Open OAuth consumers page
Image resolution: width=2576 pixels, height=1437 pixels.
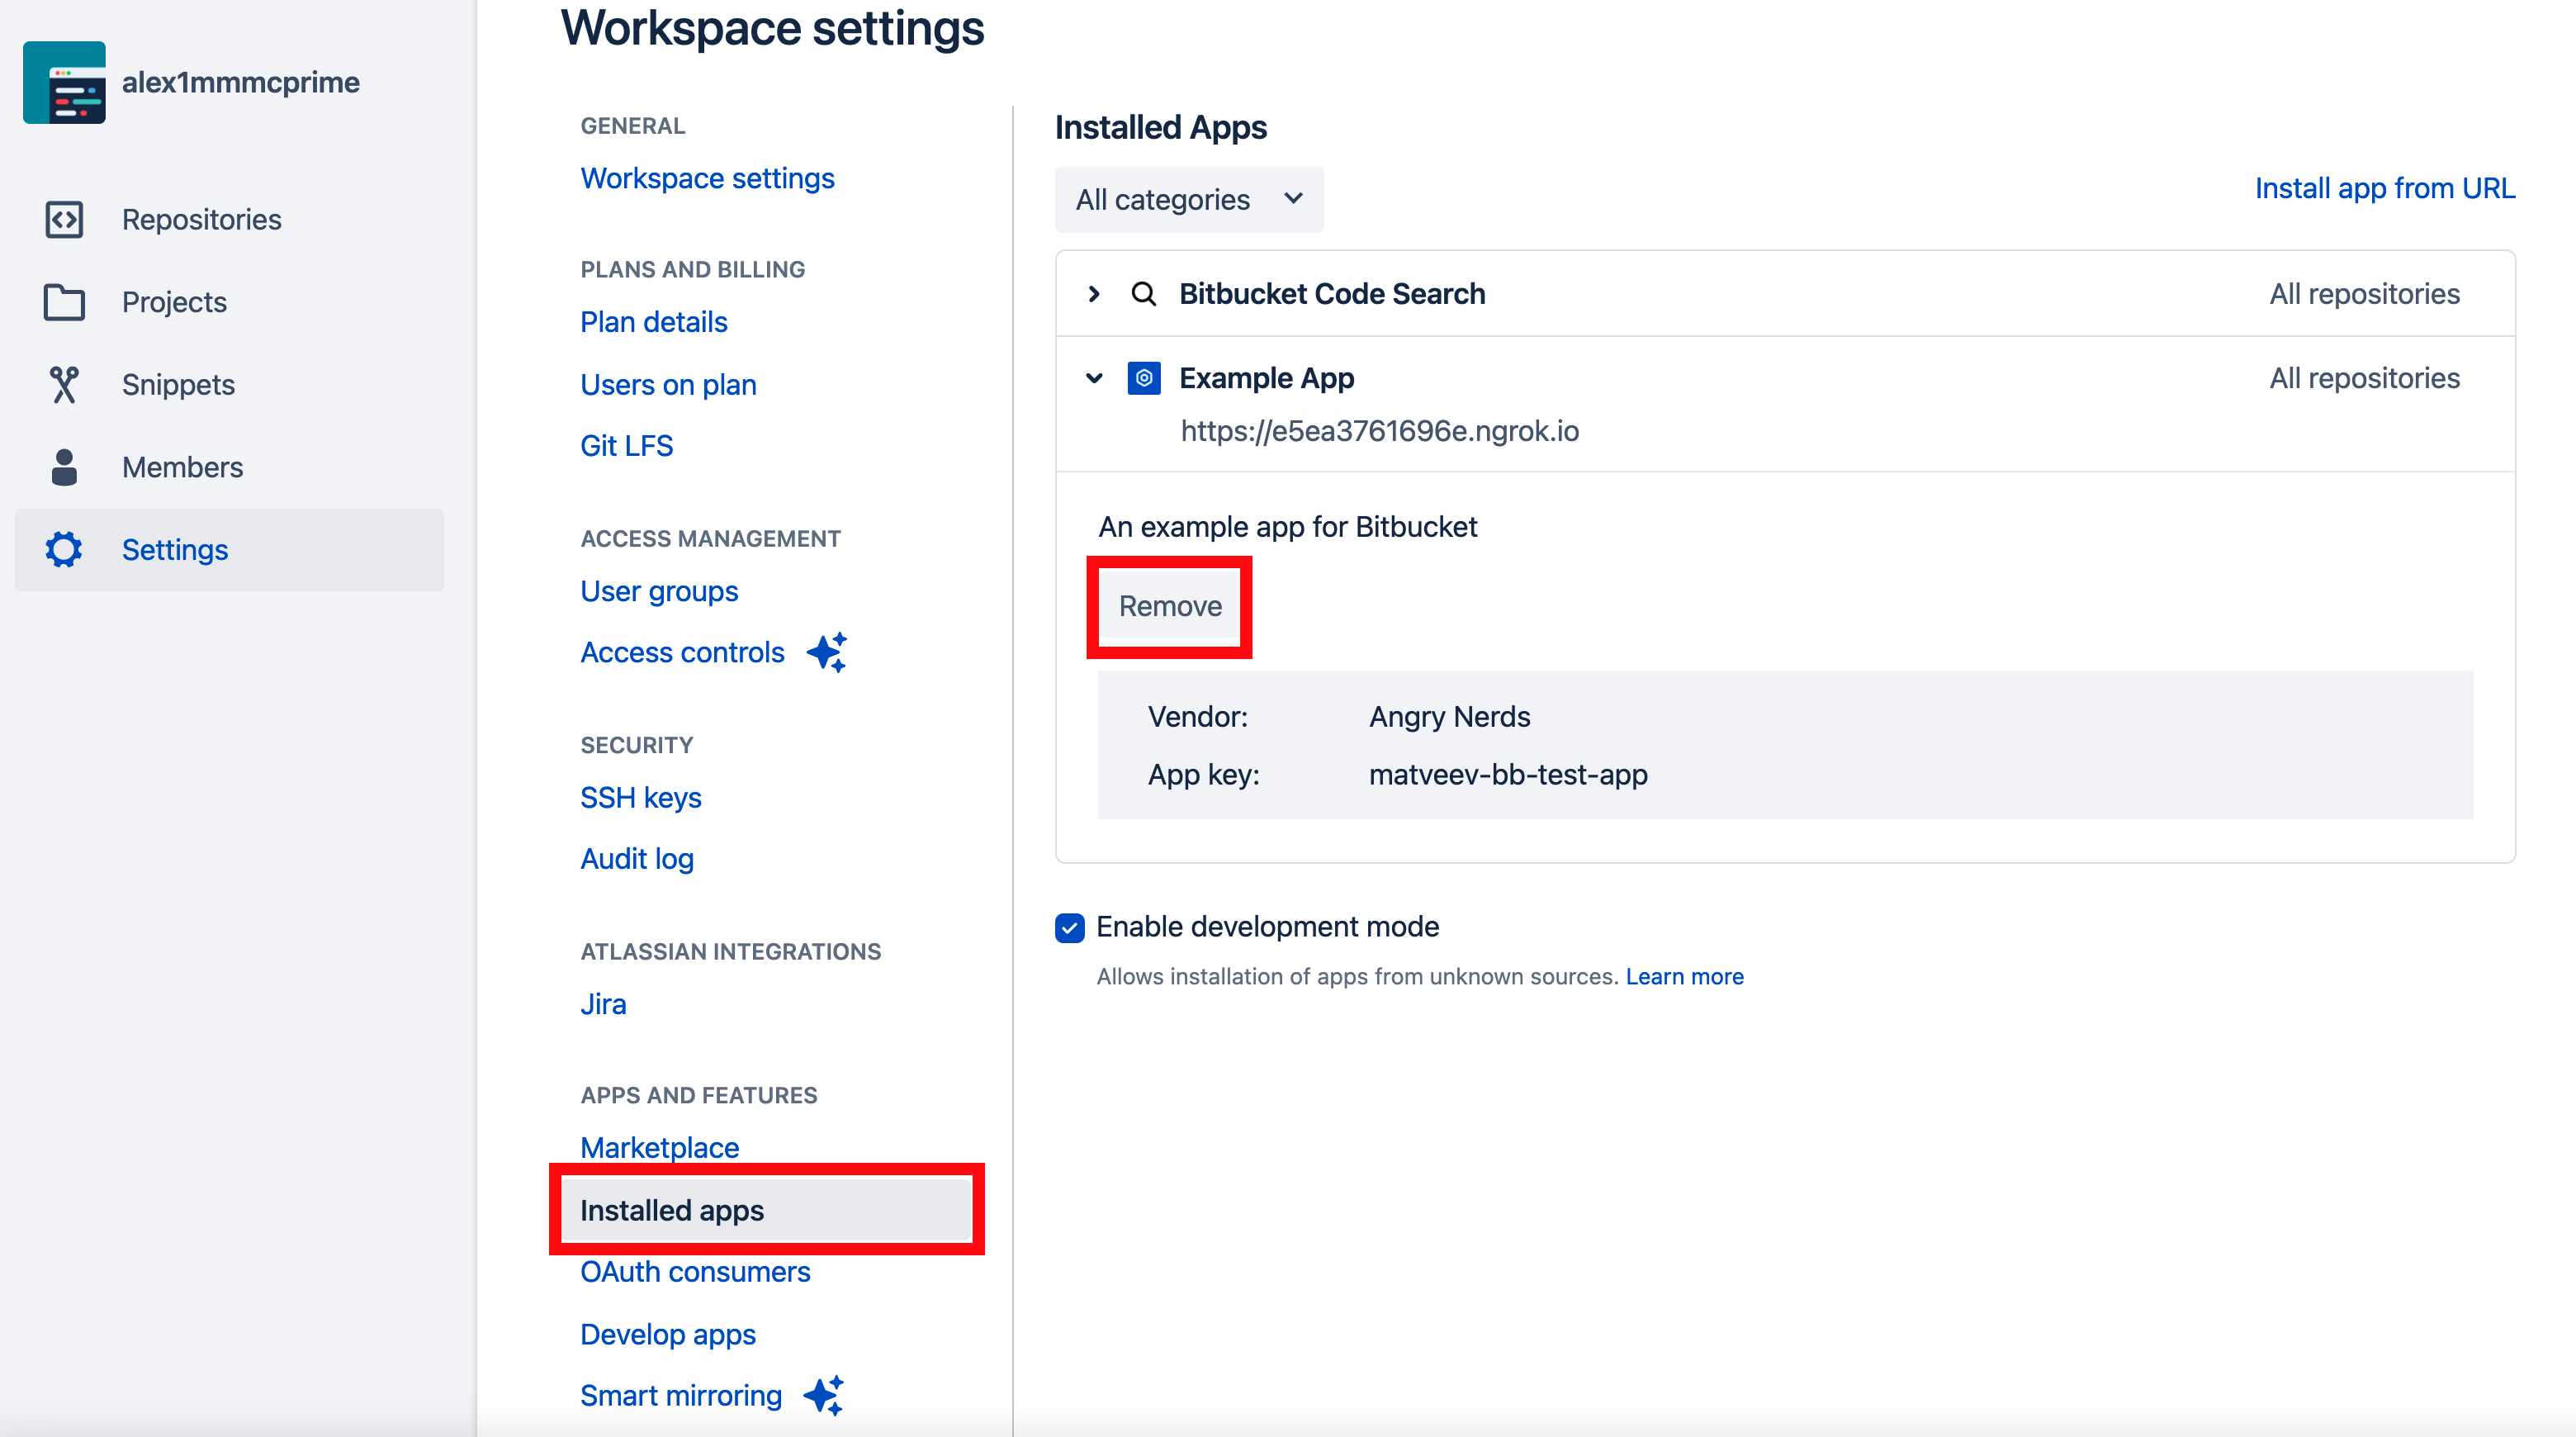[695, 1272]
